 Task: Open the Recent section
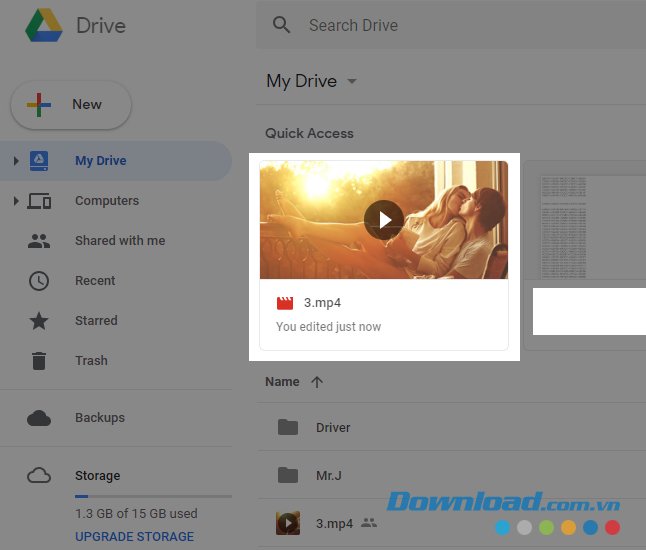[x=95, y=281]
